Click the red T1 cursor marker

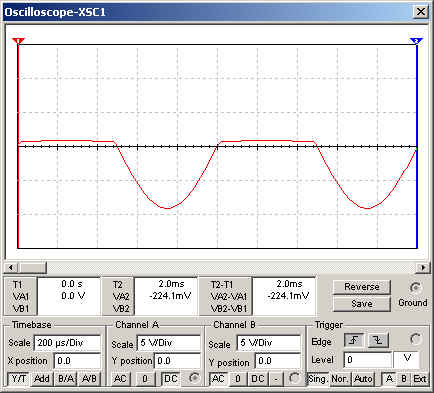(x=18, y=41)
